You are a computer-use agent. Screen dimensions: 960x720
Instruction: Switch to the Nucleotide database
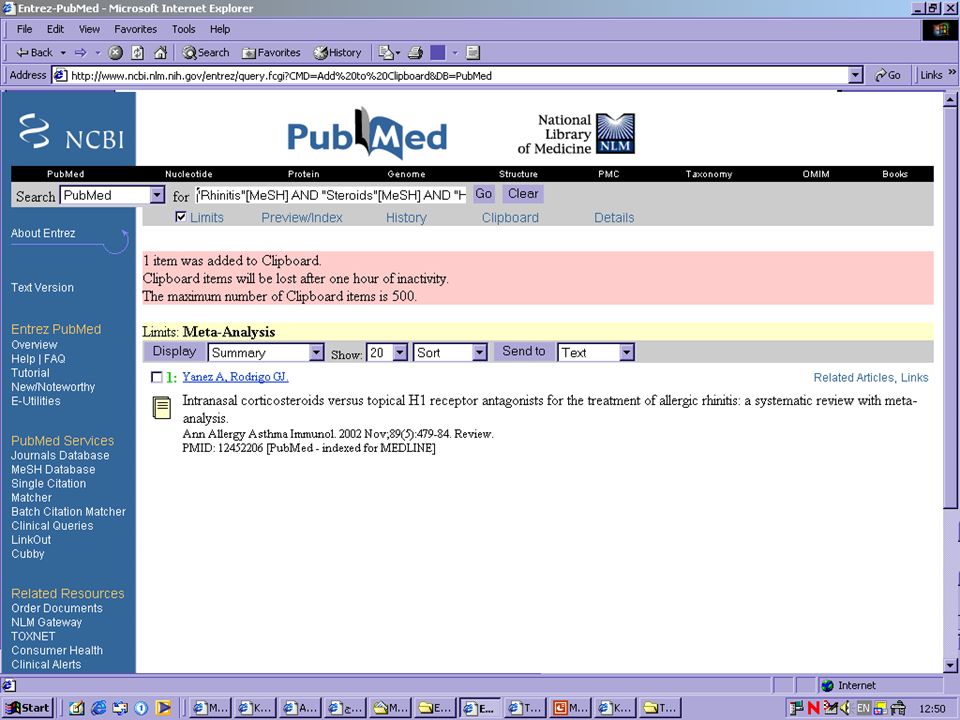(189, 174)
